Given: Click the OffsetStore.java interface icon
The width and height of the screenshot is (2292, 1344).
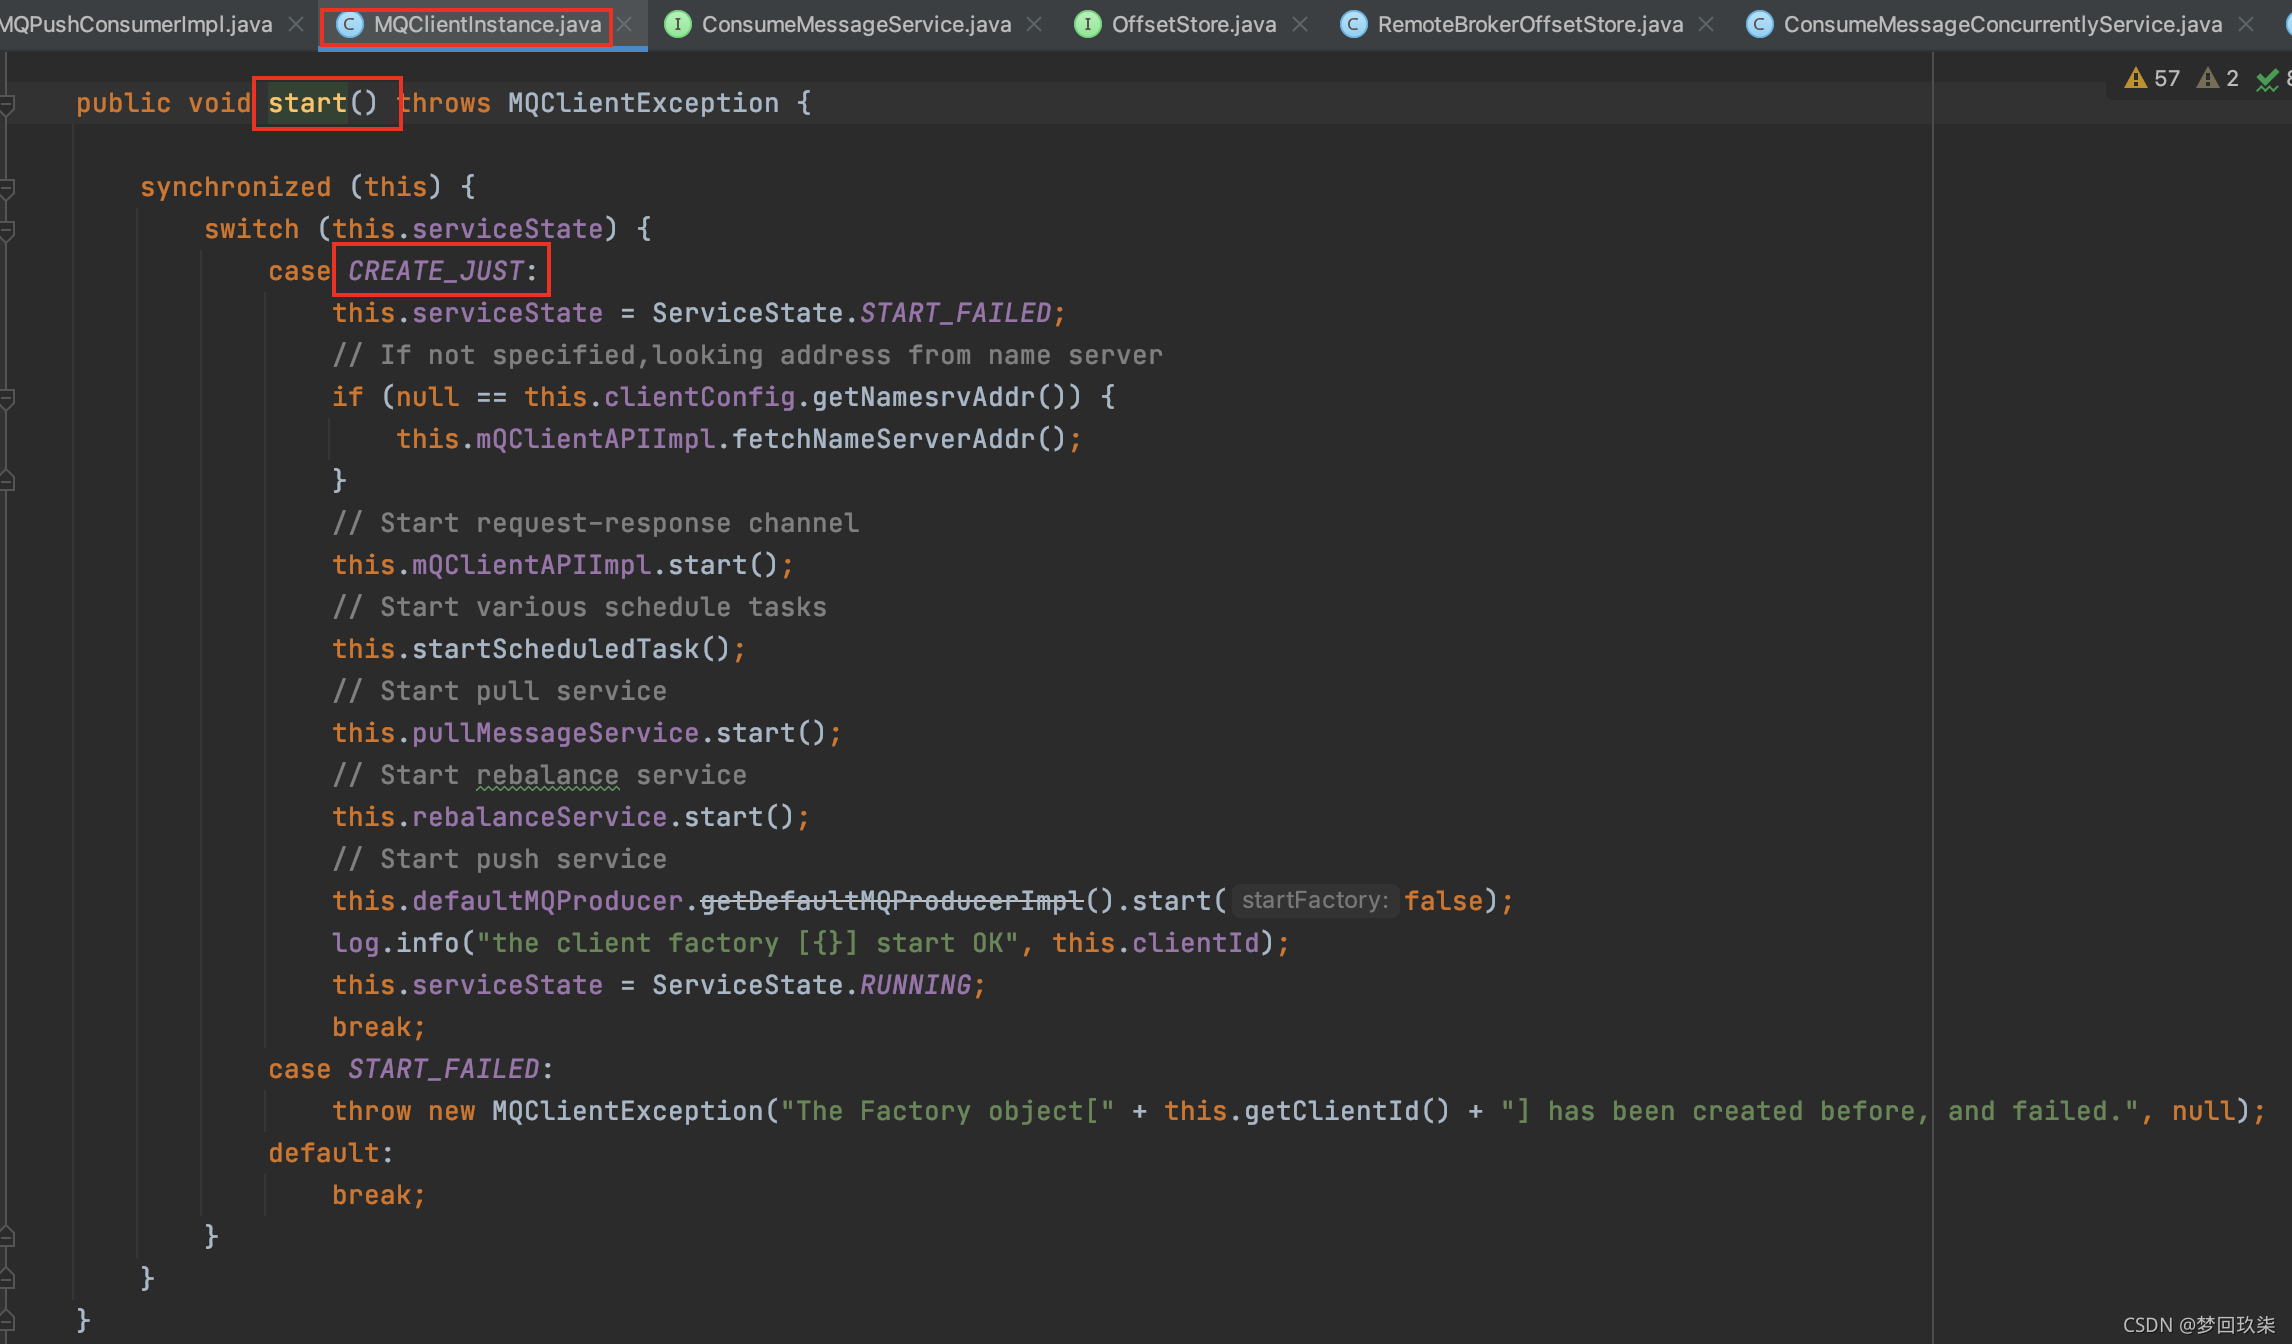Looking at the screenshot, I should tap(1087, 24).
